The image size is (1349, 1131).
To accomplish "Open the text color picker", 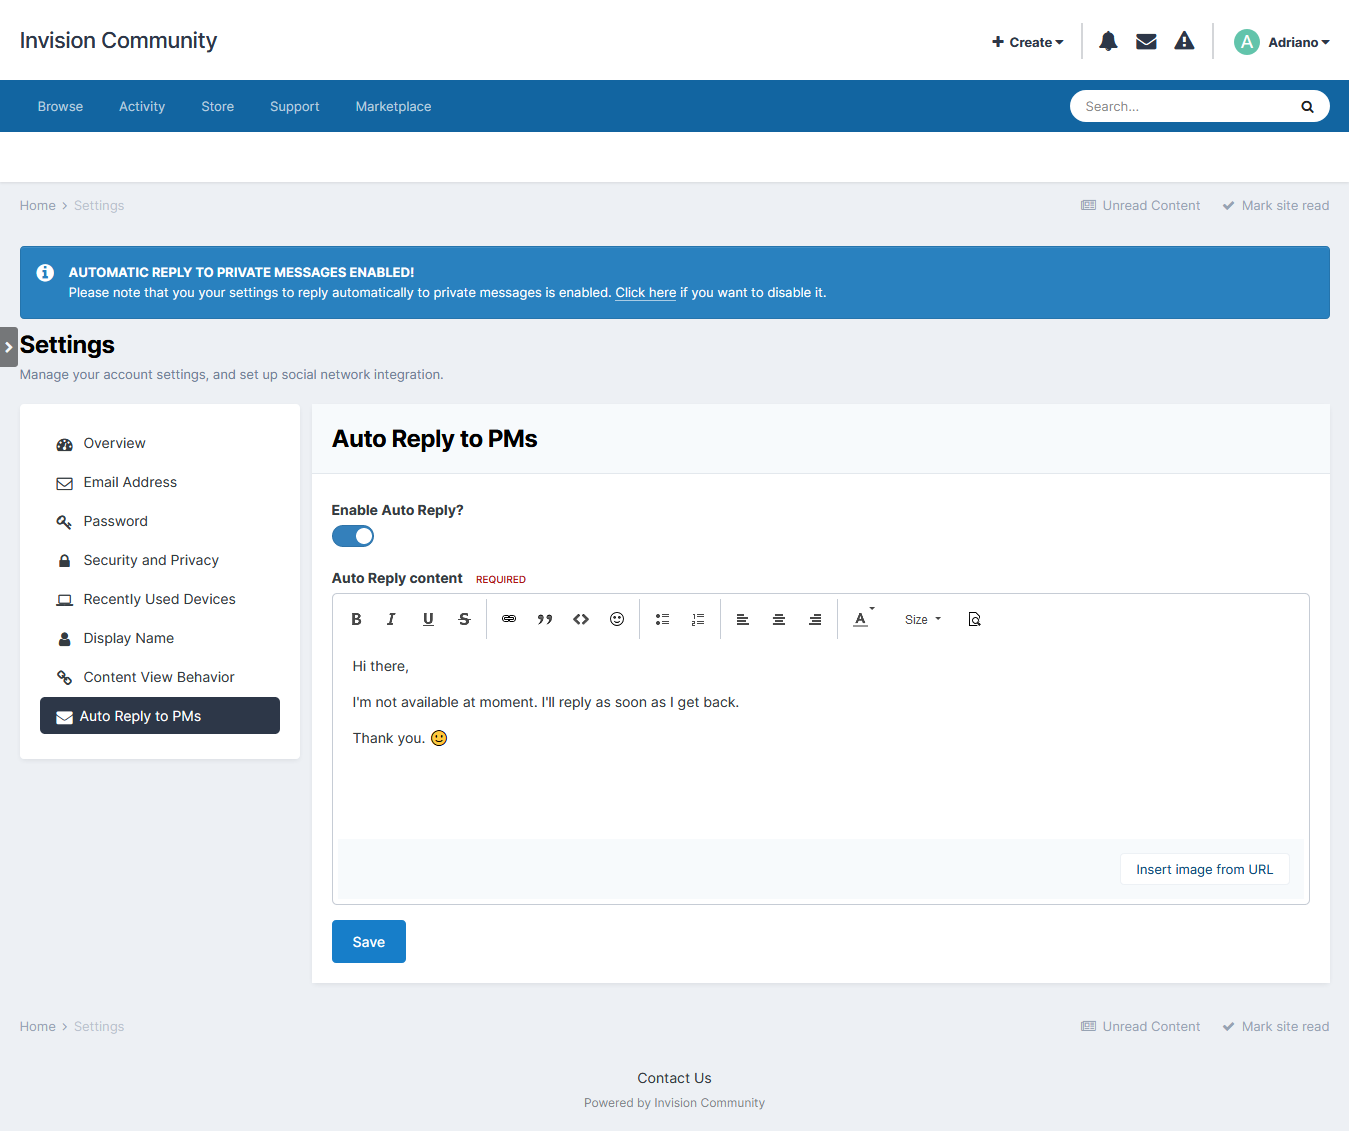I will pos(862,619).
